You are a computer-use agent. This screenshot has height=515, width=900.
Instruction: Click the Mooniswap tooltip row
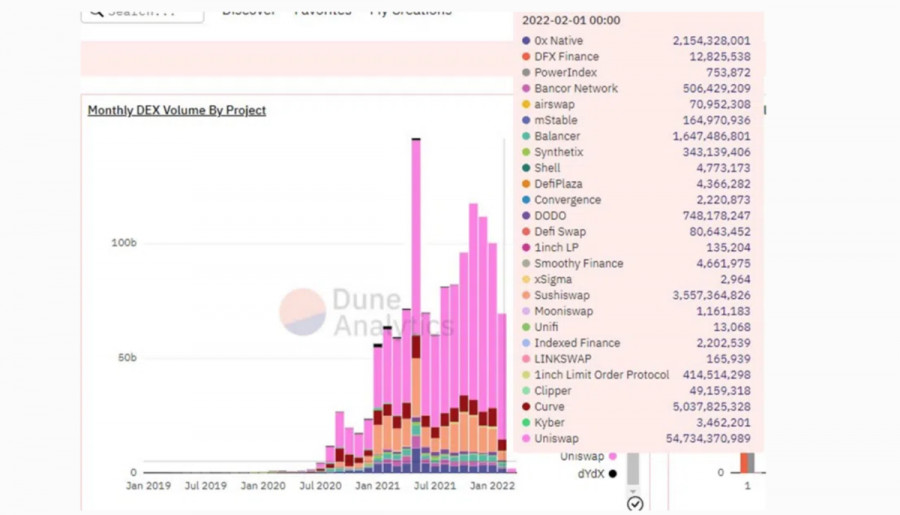[x=636, y=311]
